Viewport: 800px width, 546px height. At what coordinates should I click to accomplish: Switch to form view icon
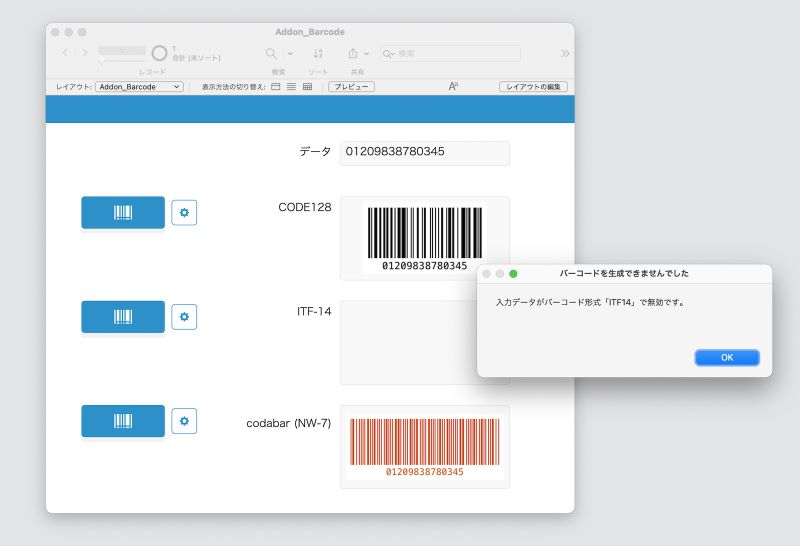point(276,87)
